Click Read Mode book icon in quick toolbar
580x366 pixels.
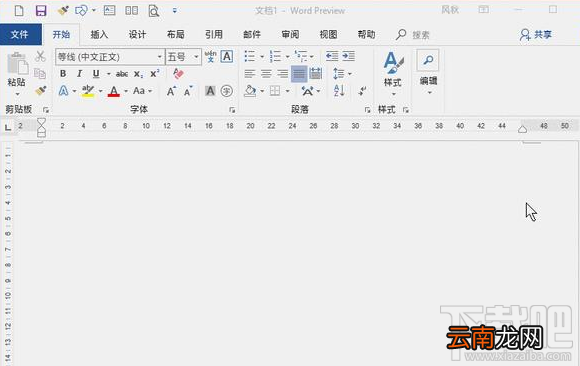pyautogui.click(x=131, y=11)
